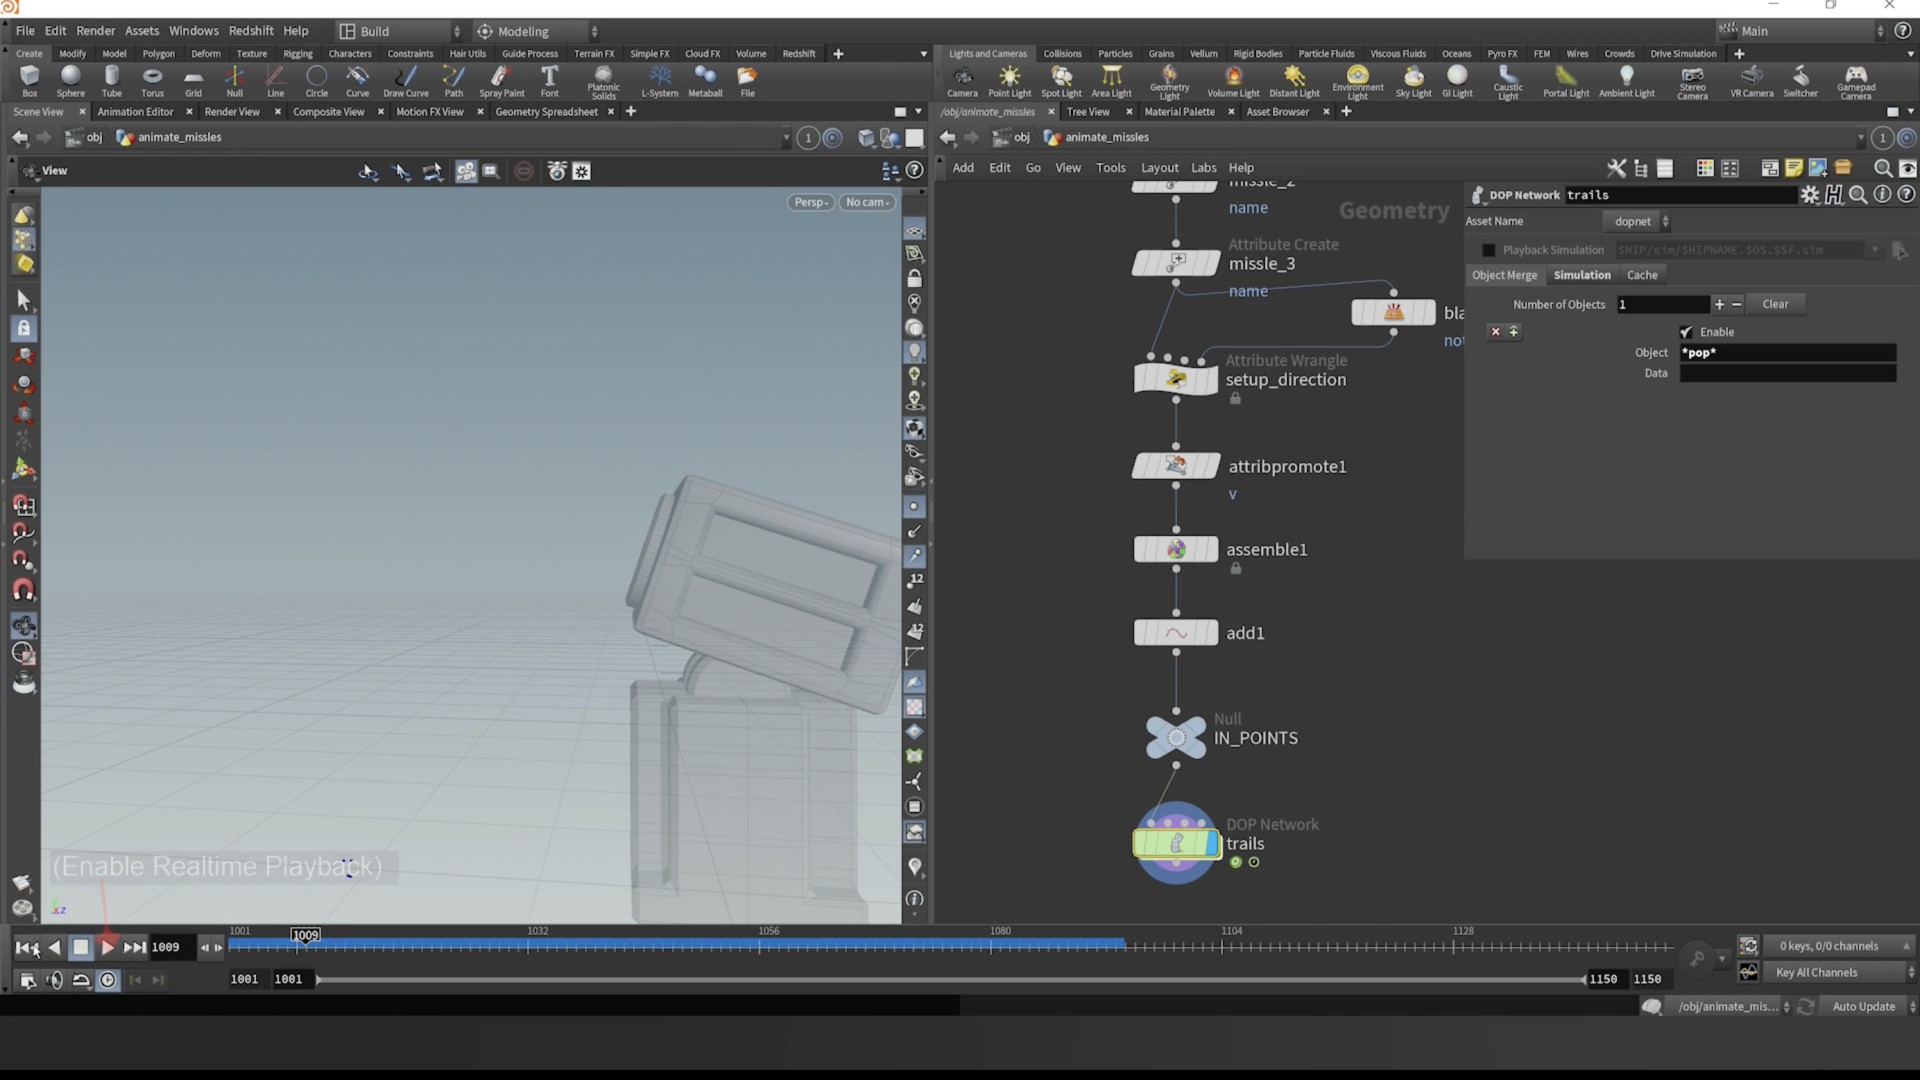Open the Key All Channels dropdown

[1840, 972]
